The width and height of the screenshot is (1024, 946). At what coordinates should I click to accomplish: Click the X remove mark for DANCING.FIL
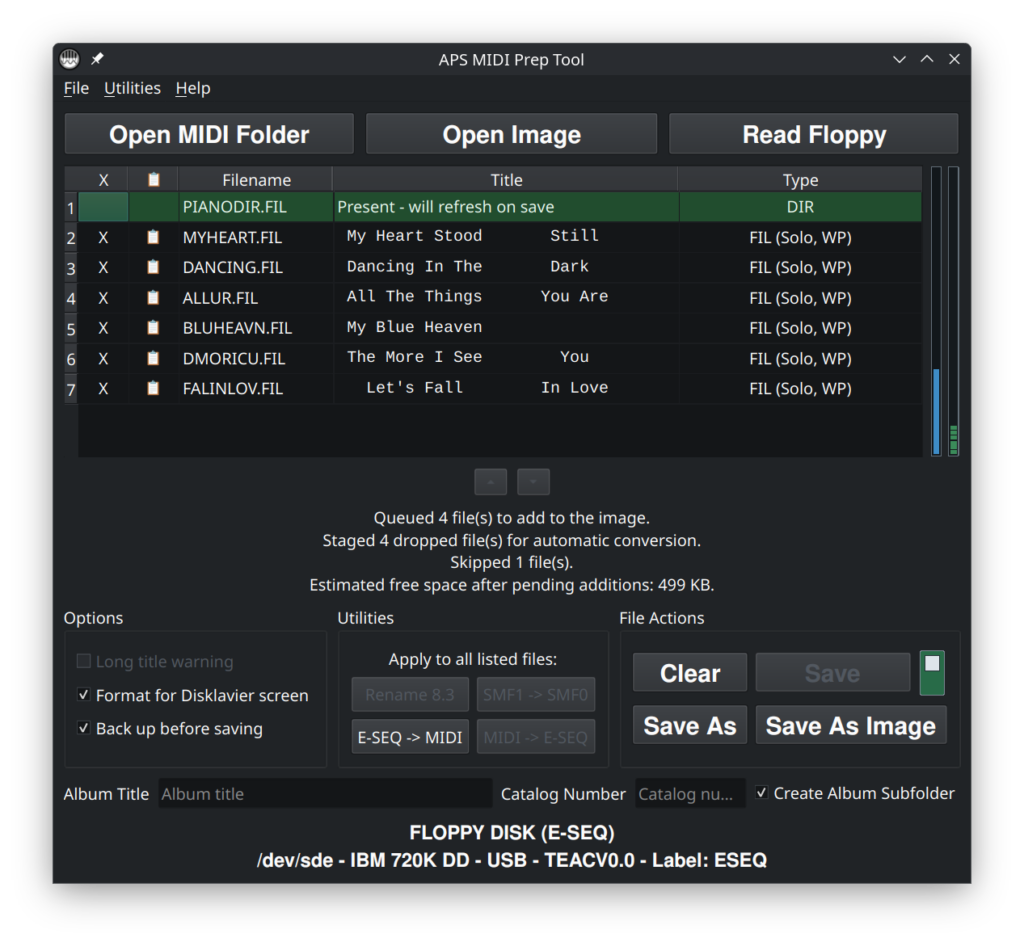[103, 268]
